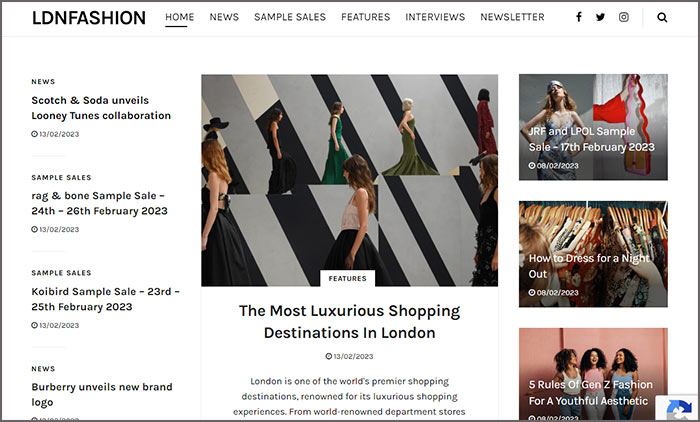Click the FEATURES category badge on main image
Screen dimensions: 700x422
coord(347,278)
